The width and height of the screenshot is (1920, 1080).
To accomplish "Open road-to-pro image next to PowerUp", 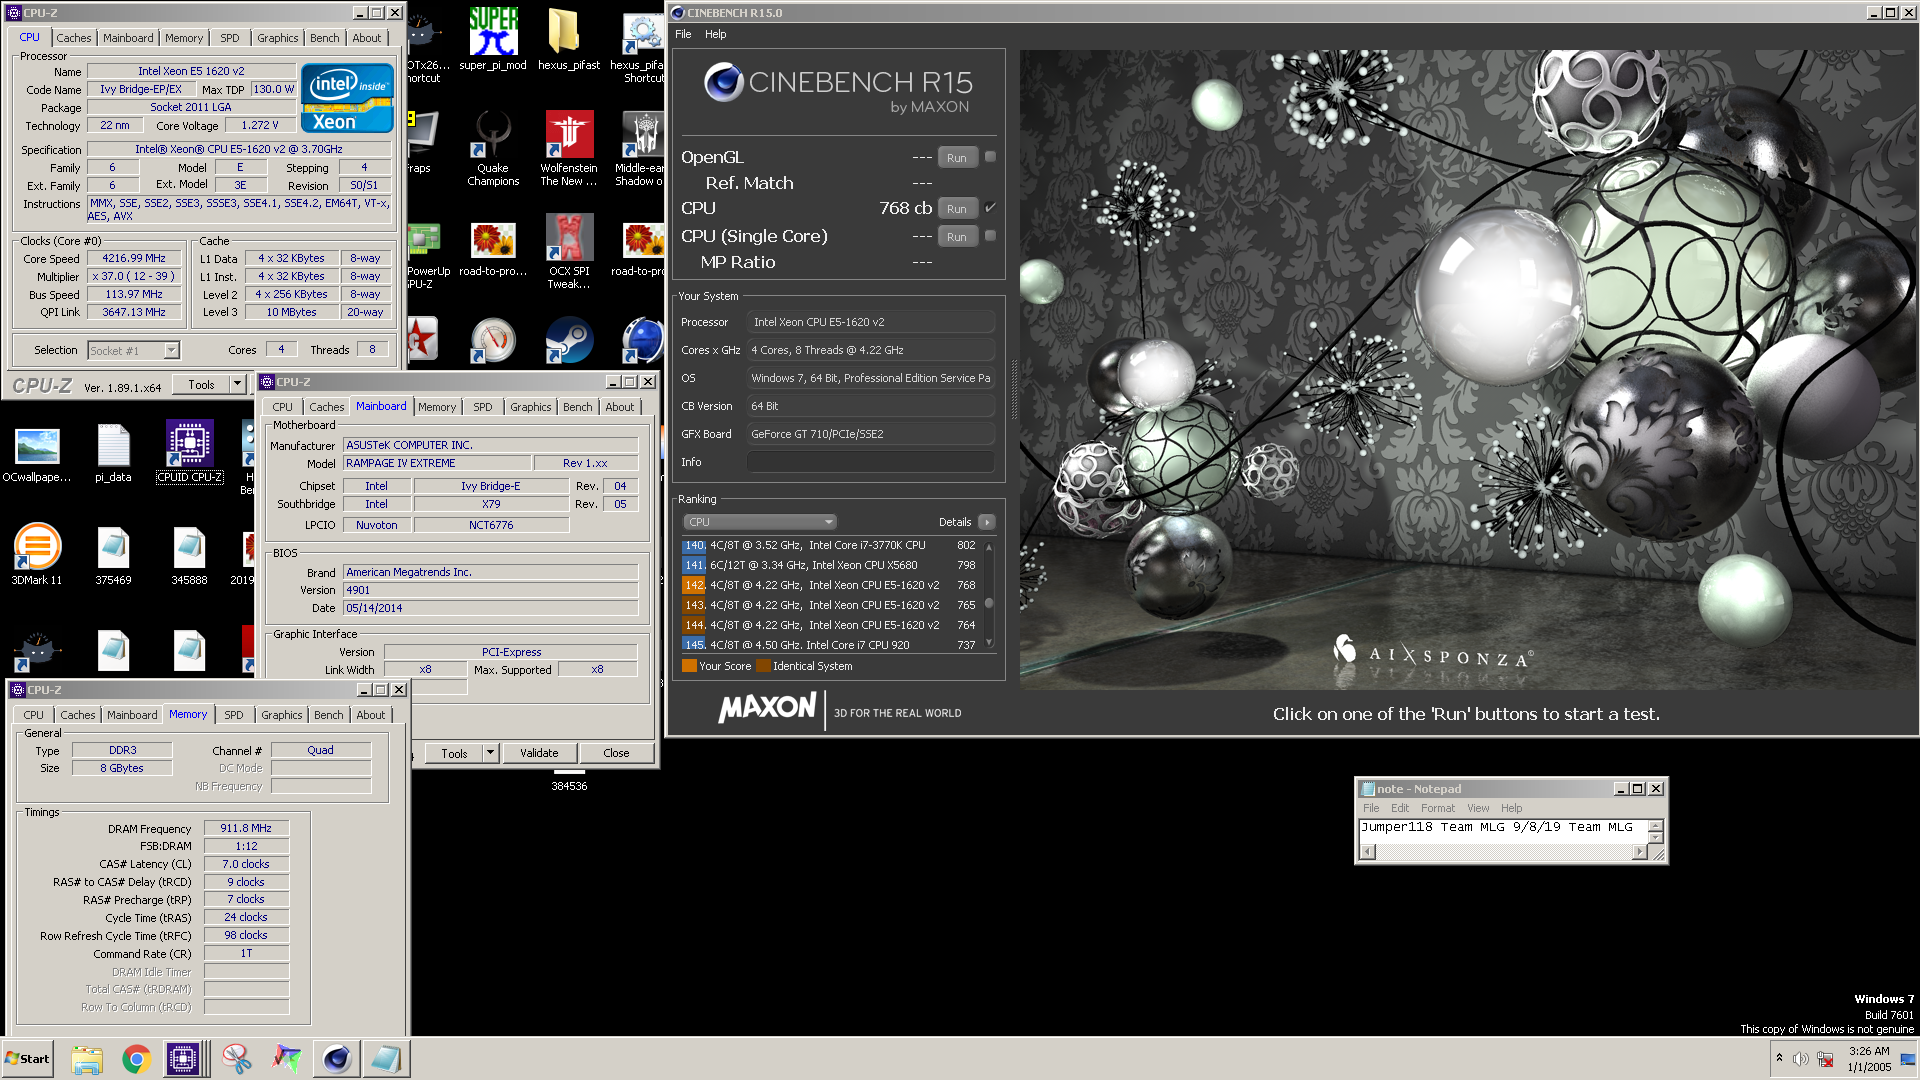I will click(x=493, y=251).
